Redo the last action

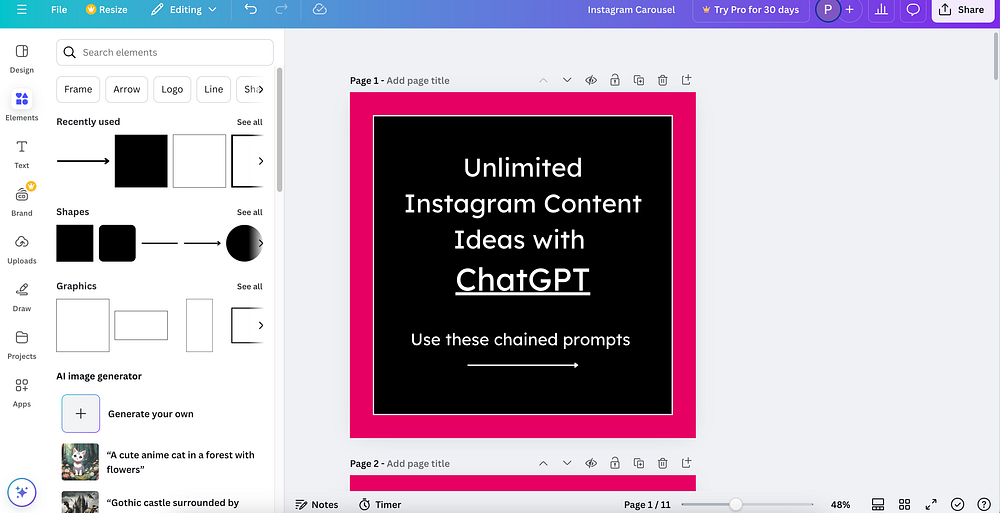pos(281,10)
